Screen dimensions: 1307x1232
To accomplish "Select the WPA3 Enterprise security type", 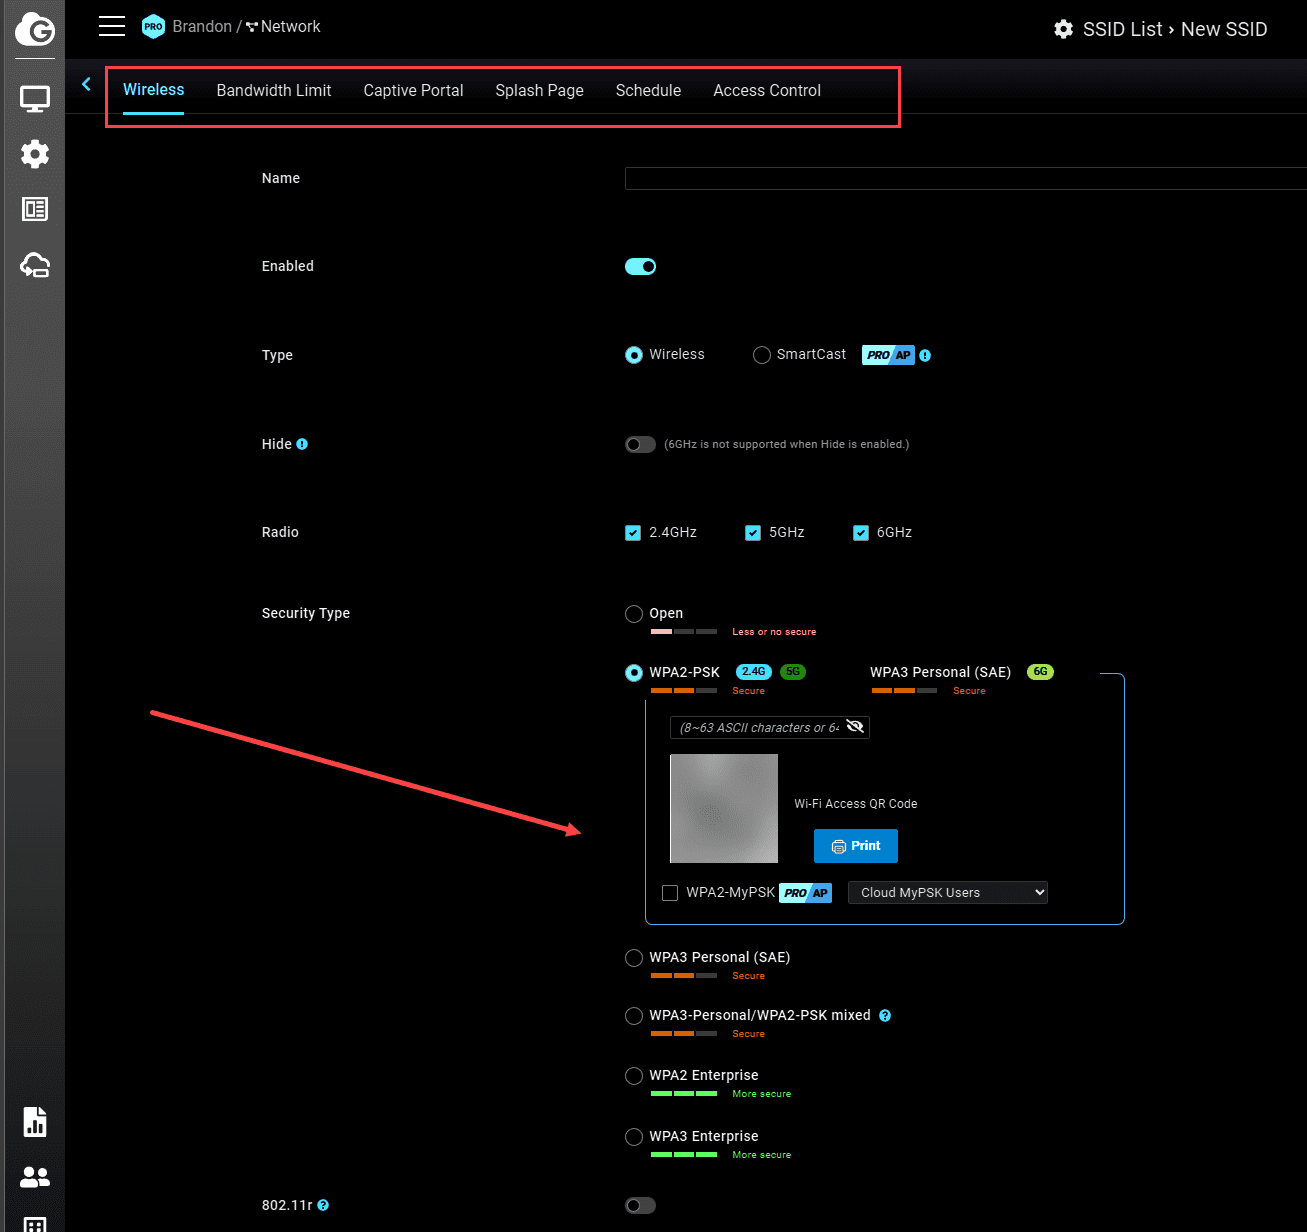I will [634, 1137].
